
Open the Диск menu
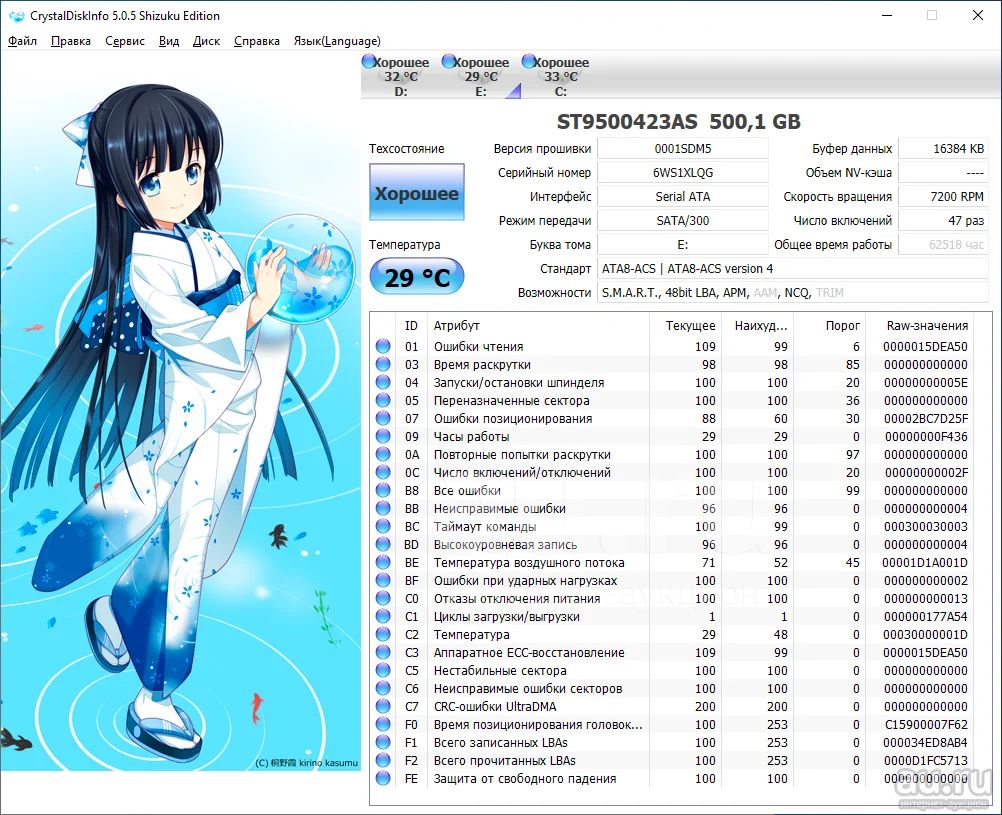point(206,41)
